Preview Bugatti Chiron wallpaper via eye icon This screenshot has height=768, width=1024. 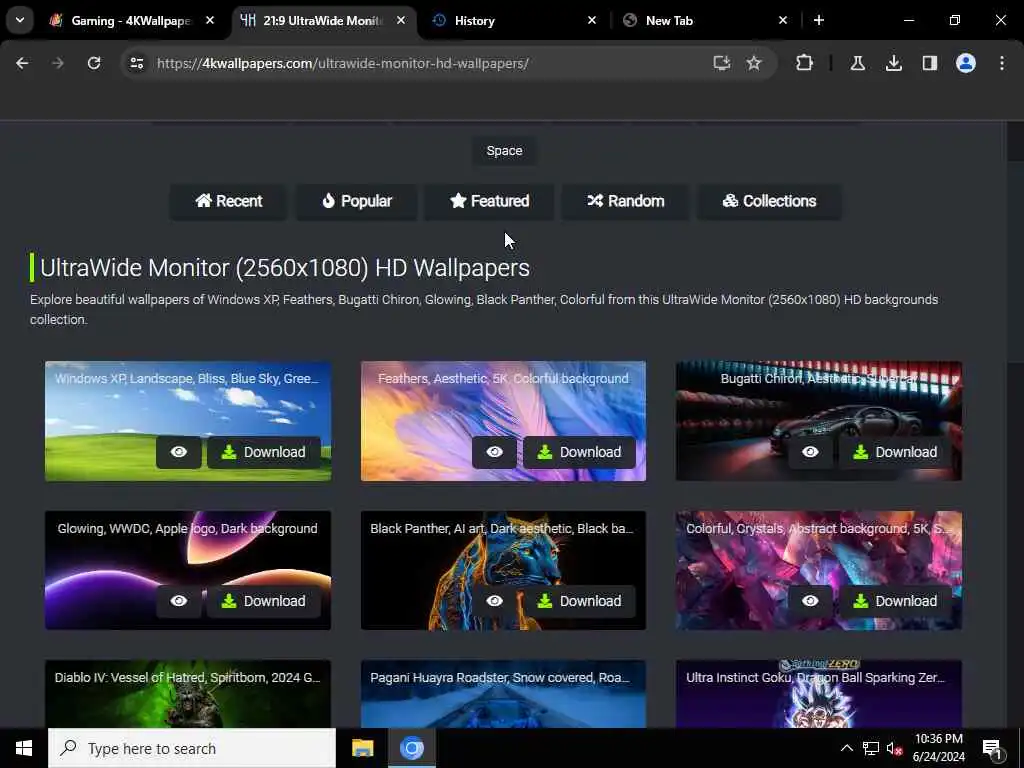coord(810,452)
